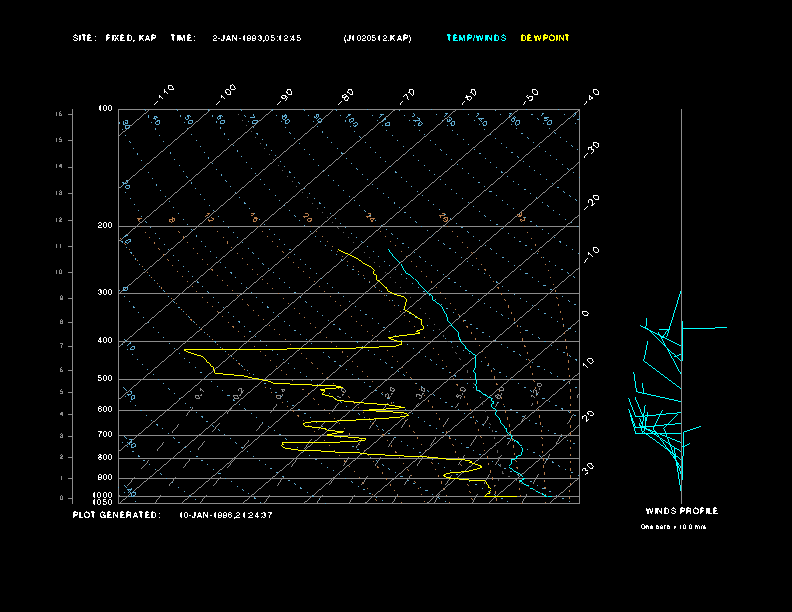Click the 100 pressure label at chart top
The width and height of the screenshot is (792, 612).
(105, 109)
